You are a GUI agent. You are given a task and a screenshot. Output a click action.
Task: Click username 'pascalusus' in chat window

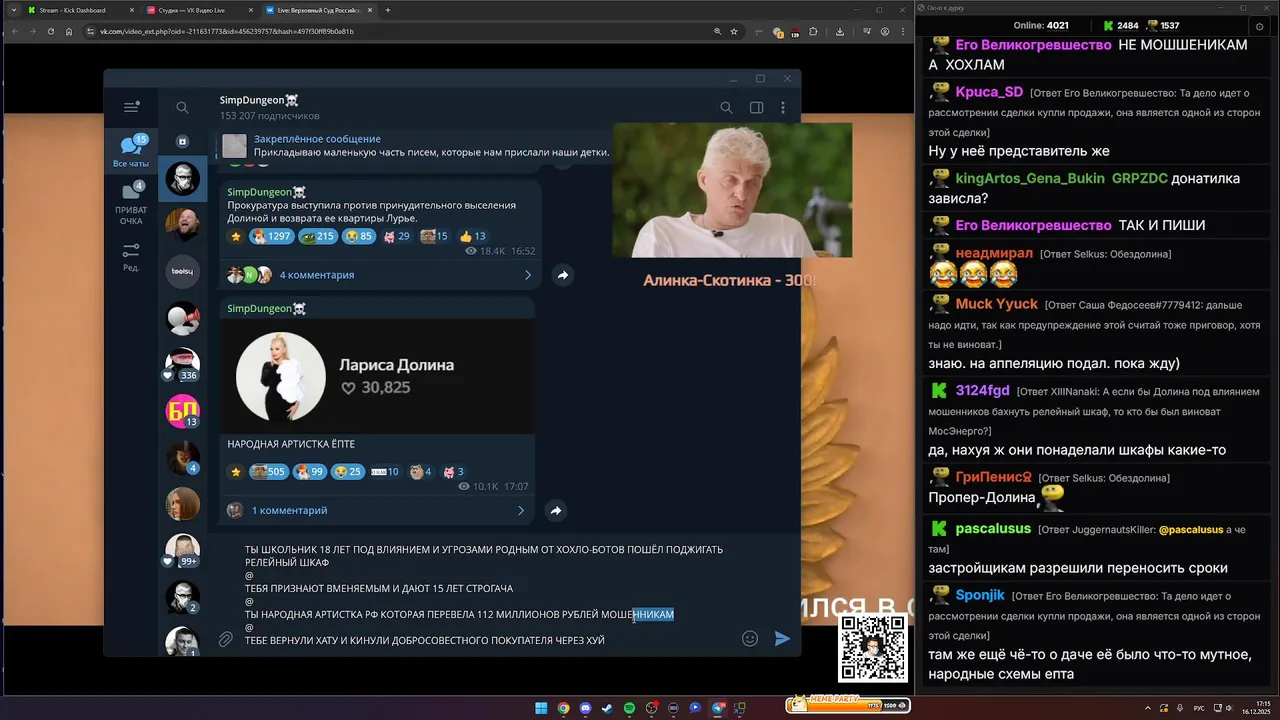993,528
